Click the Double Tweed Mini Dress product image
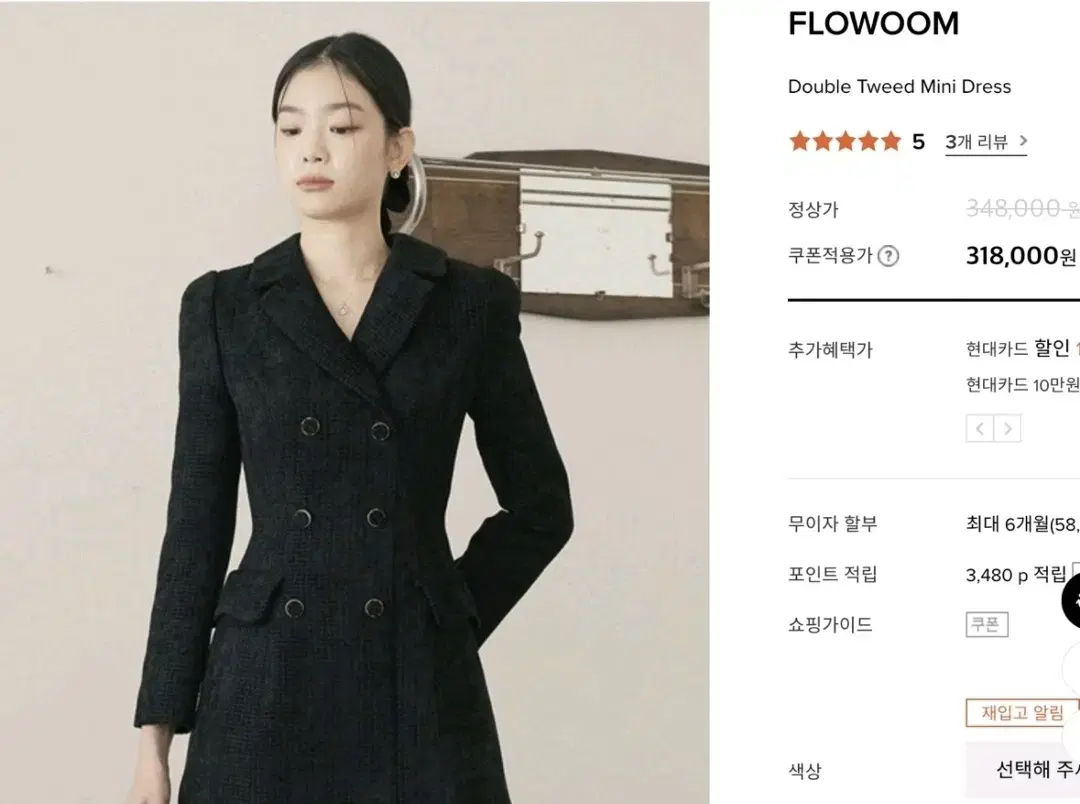1080x804 pixels. tap(355, 402)
